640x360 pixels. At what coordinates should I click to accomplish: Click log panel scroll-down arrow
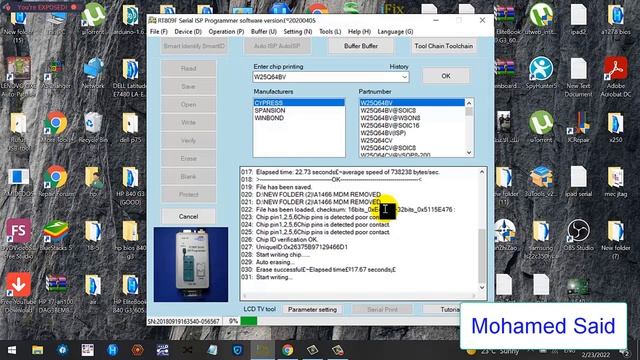point(482,287)
